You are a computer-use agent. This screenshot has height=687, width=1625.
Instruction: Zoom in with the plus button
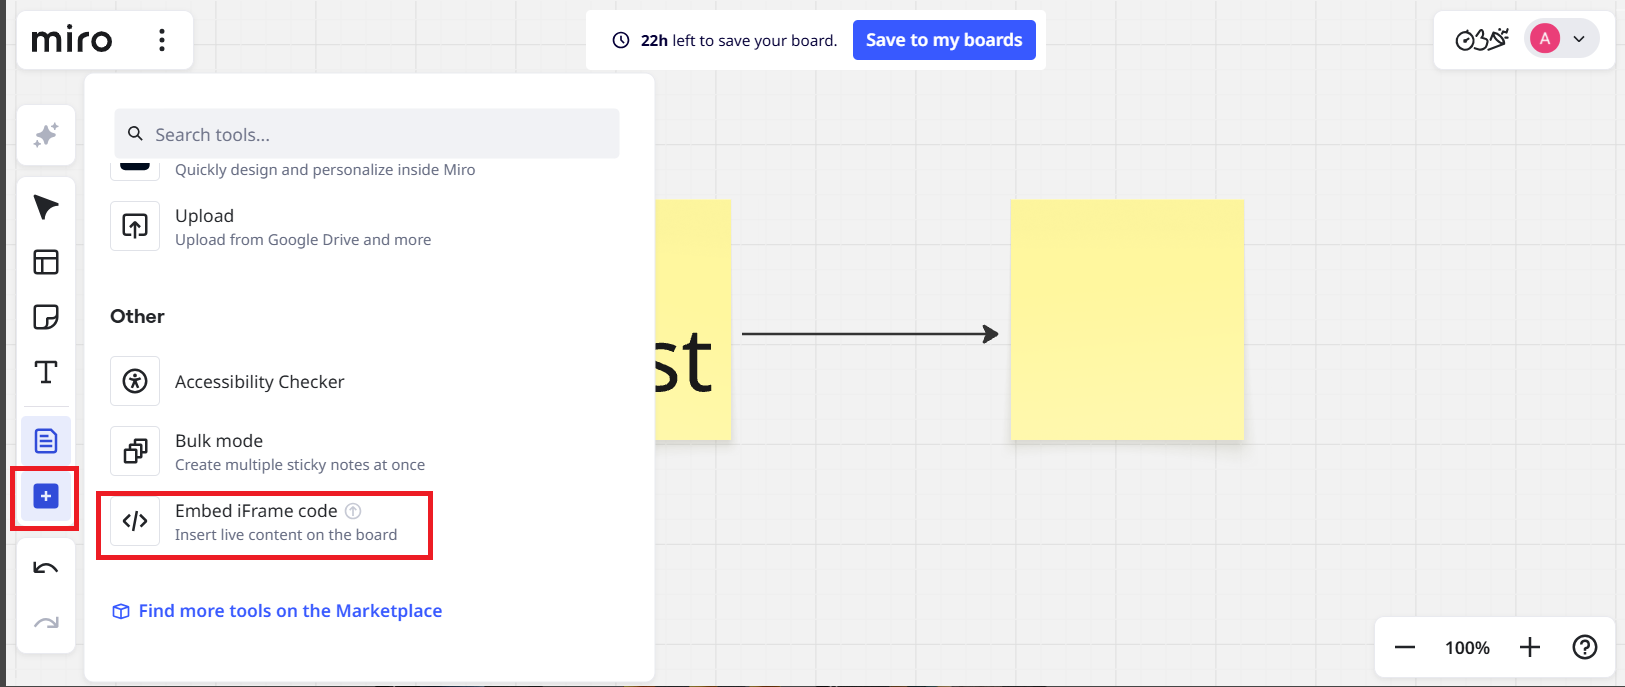1530,647
